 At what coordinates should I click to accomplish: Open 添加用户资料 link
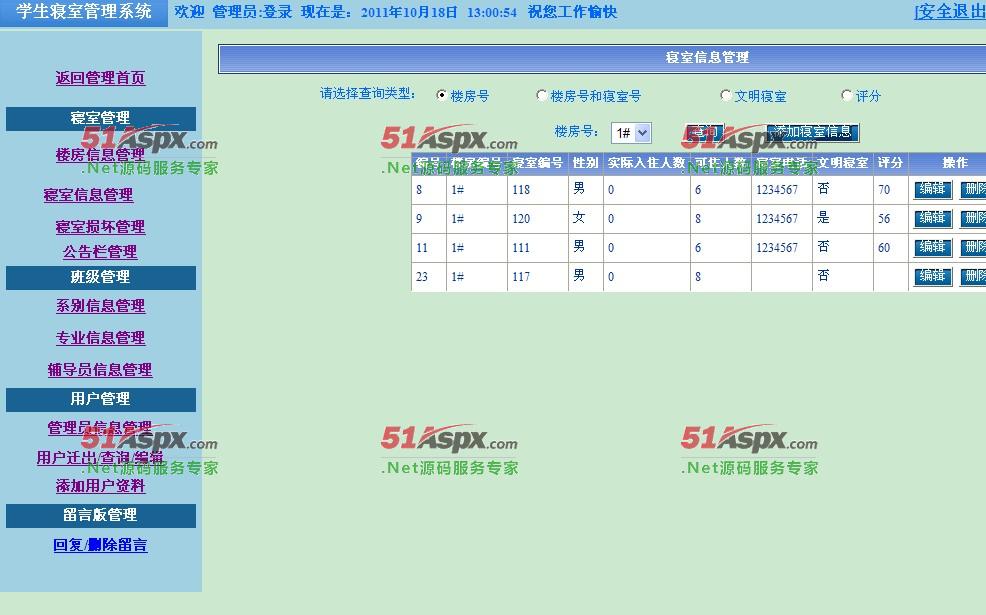[100, 486]
